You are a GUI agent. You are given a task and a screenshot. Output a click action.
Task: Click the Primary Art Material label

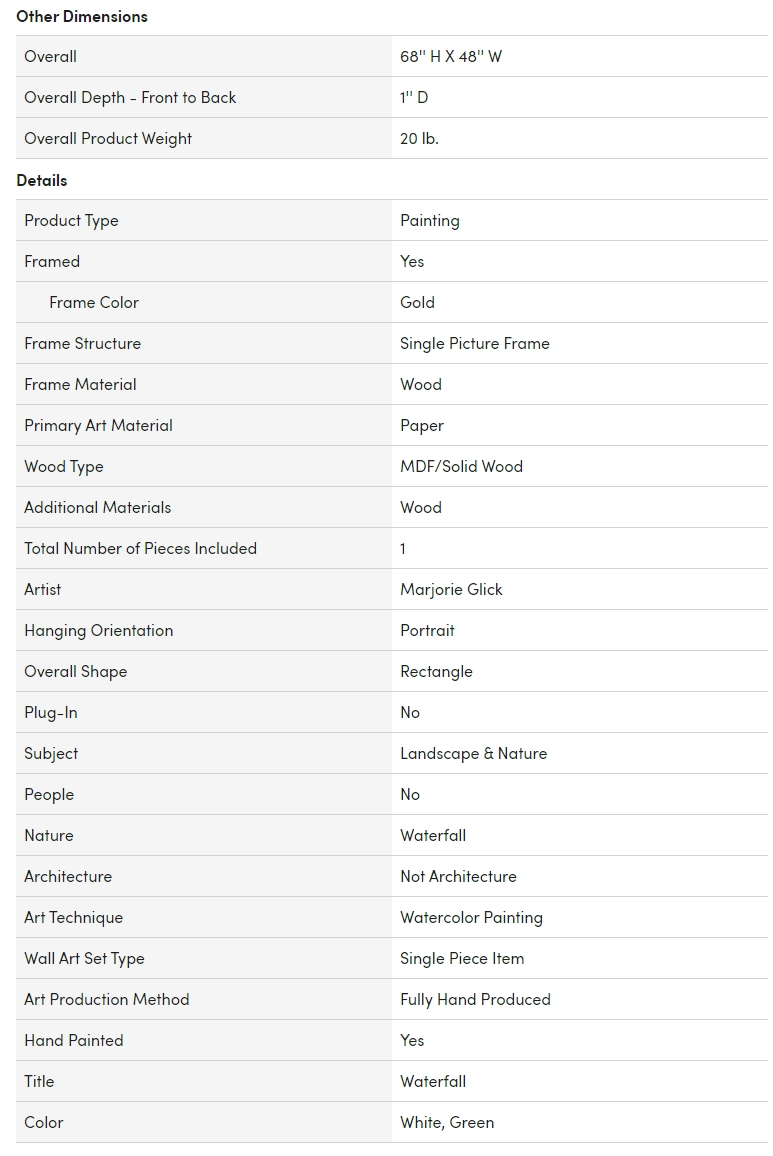click(x=98, y=425)
